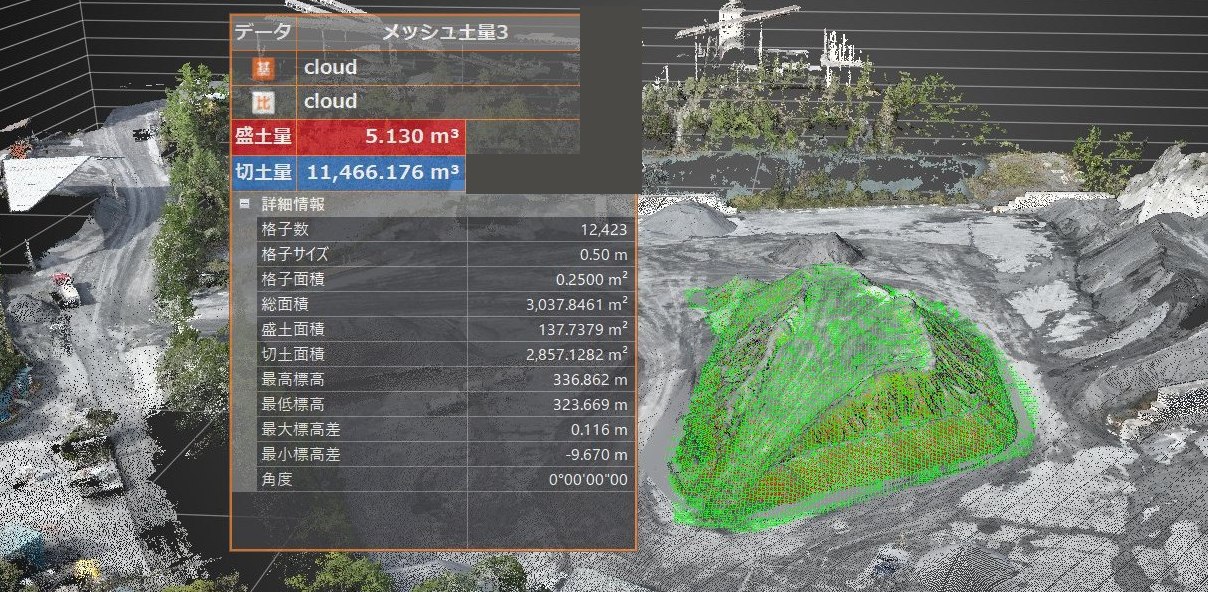Select the 最大標高差 row label
The height and width of the screenshot is (592, 1208).
pos(300,430)
